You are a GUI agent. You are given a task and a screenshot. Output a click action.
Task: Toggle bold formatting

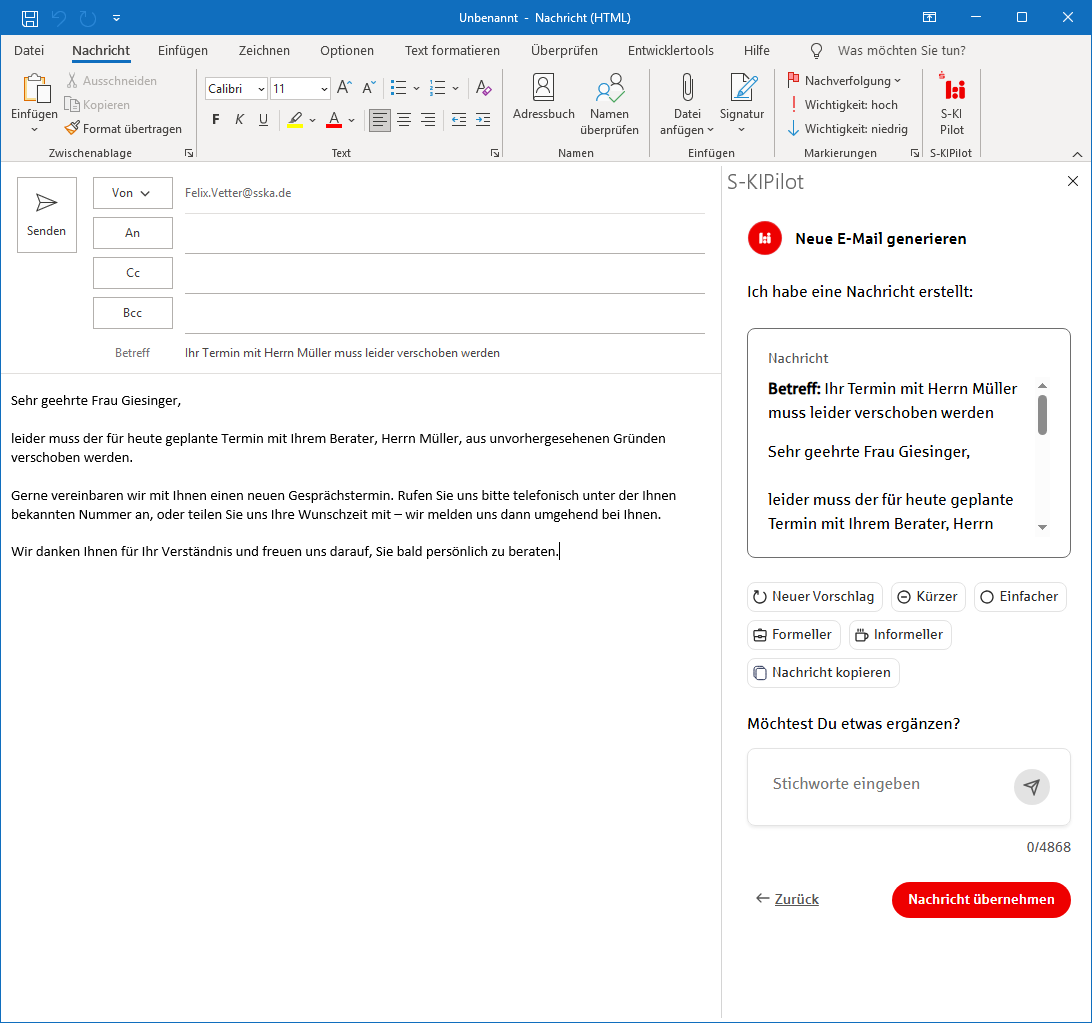(x=215, y=120)
